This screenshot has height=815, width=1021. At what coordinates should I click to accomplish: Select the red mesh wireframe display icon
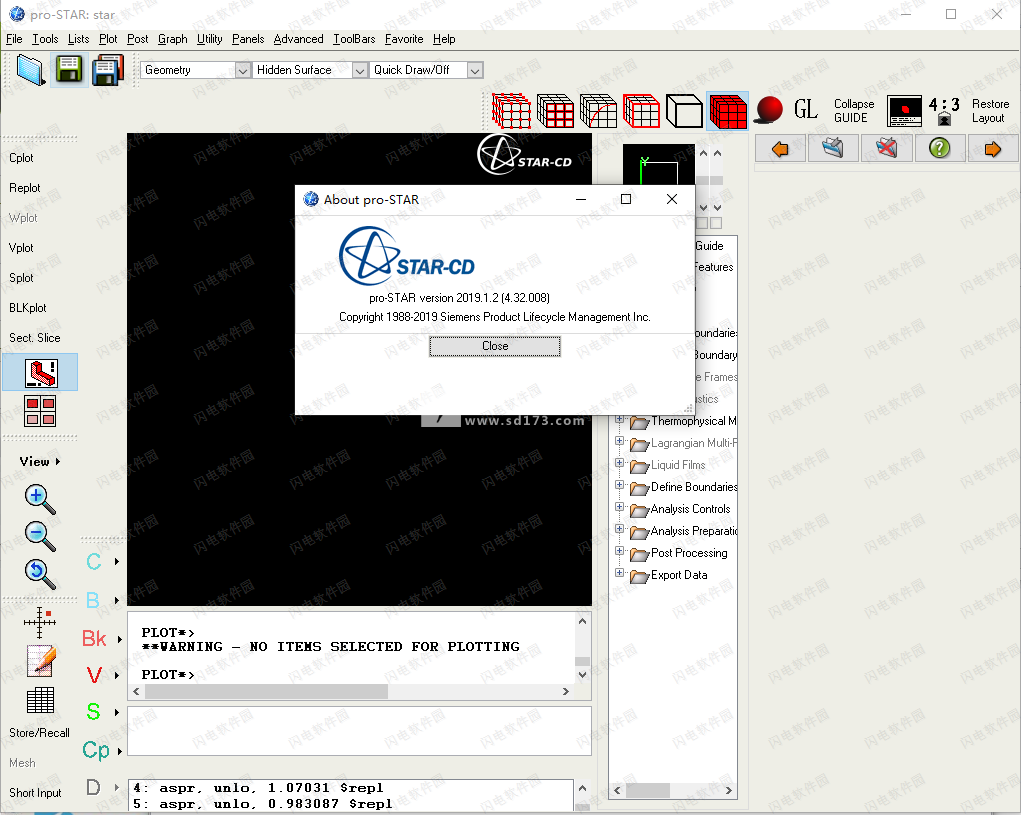[511, 111]
